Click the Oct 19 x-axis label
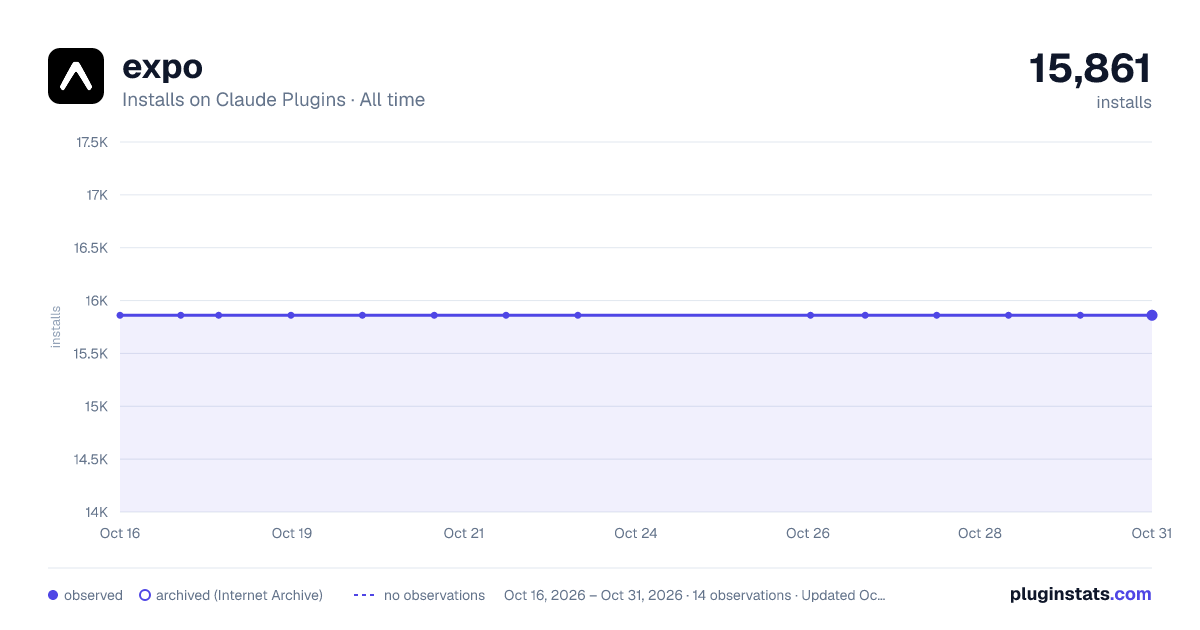The height and width of the screenshot is (630, 1200). point(292,533)
